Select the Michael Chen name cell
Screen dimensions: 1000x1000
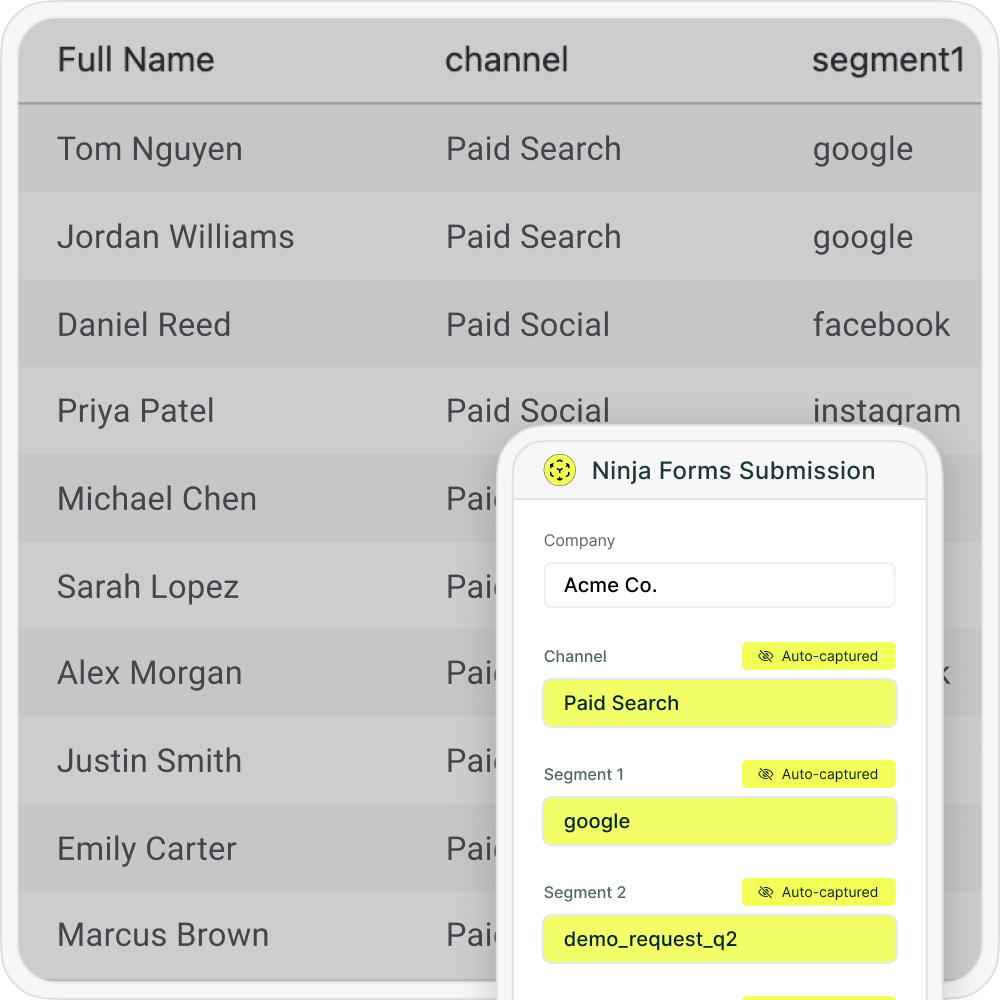[157, 498]
